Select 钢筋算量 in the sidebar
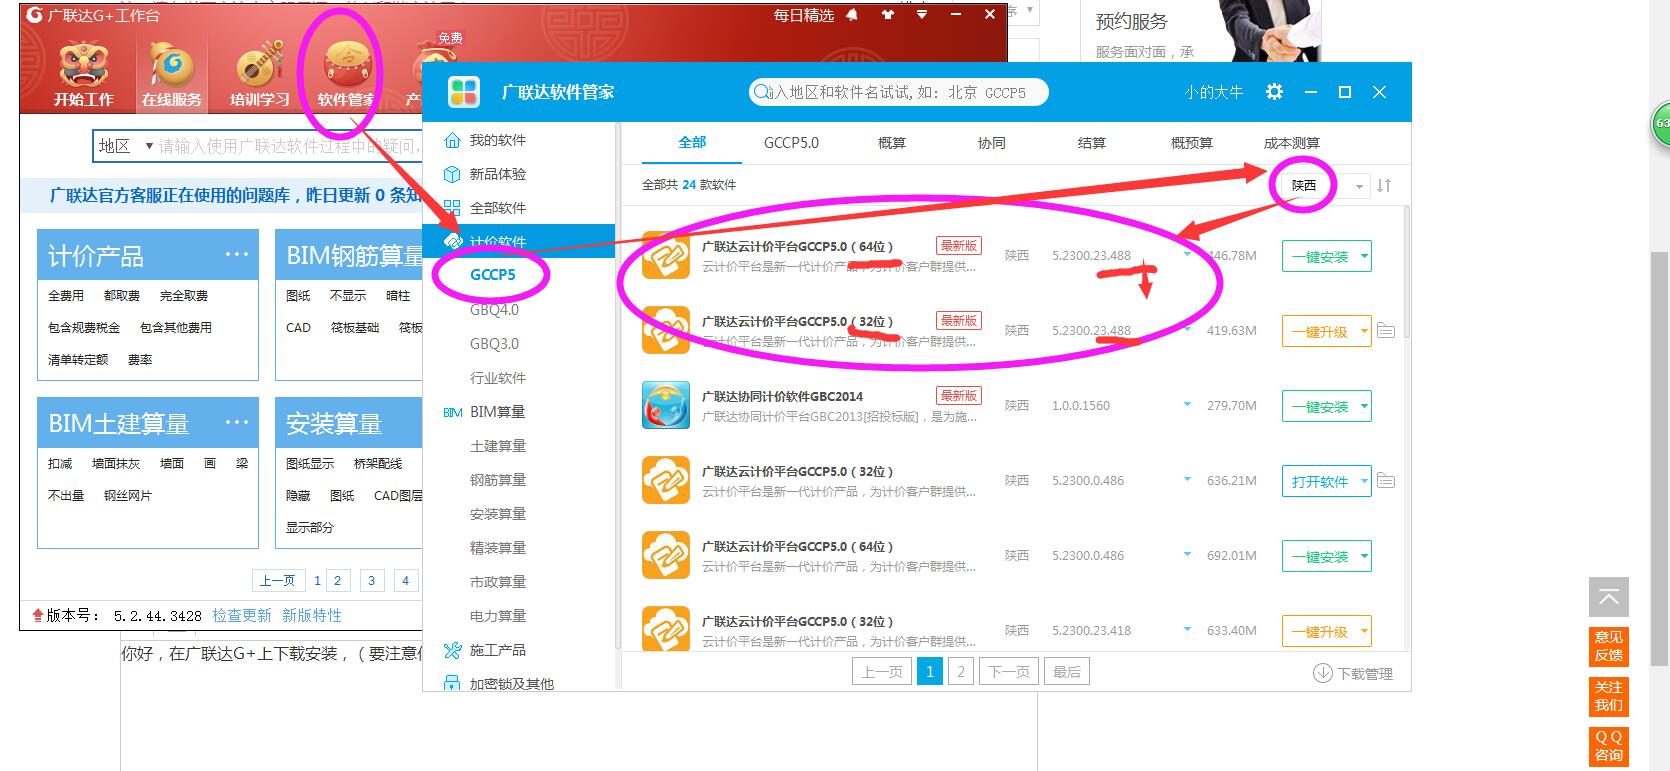The height and width of the screenshot is (771, 1670). tap(498, 480)
